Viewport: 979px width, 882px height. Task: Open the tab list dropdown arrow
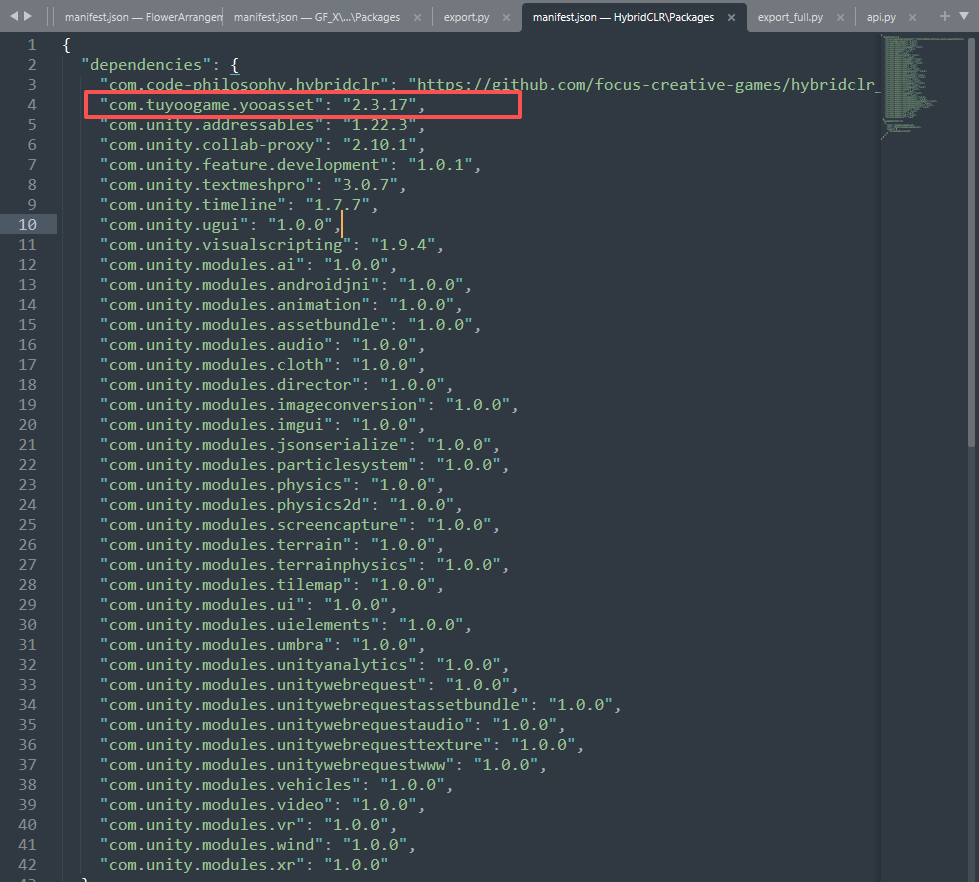click(964, 16)
